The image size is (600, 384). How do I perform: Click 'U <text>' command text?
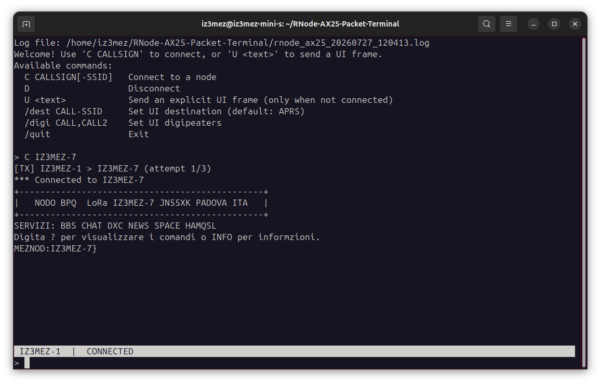point(45,100)
